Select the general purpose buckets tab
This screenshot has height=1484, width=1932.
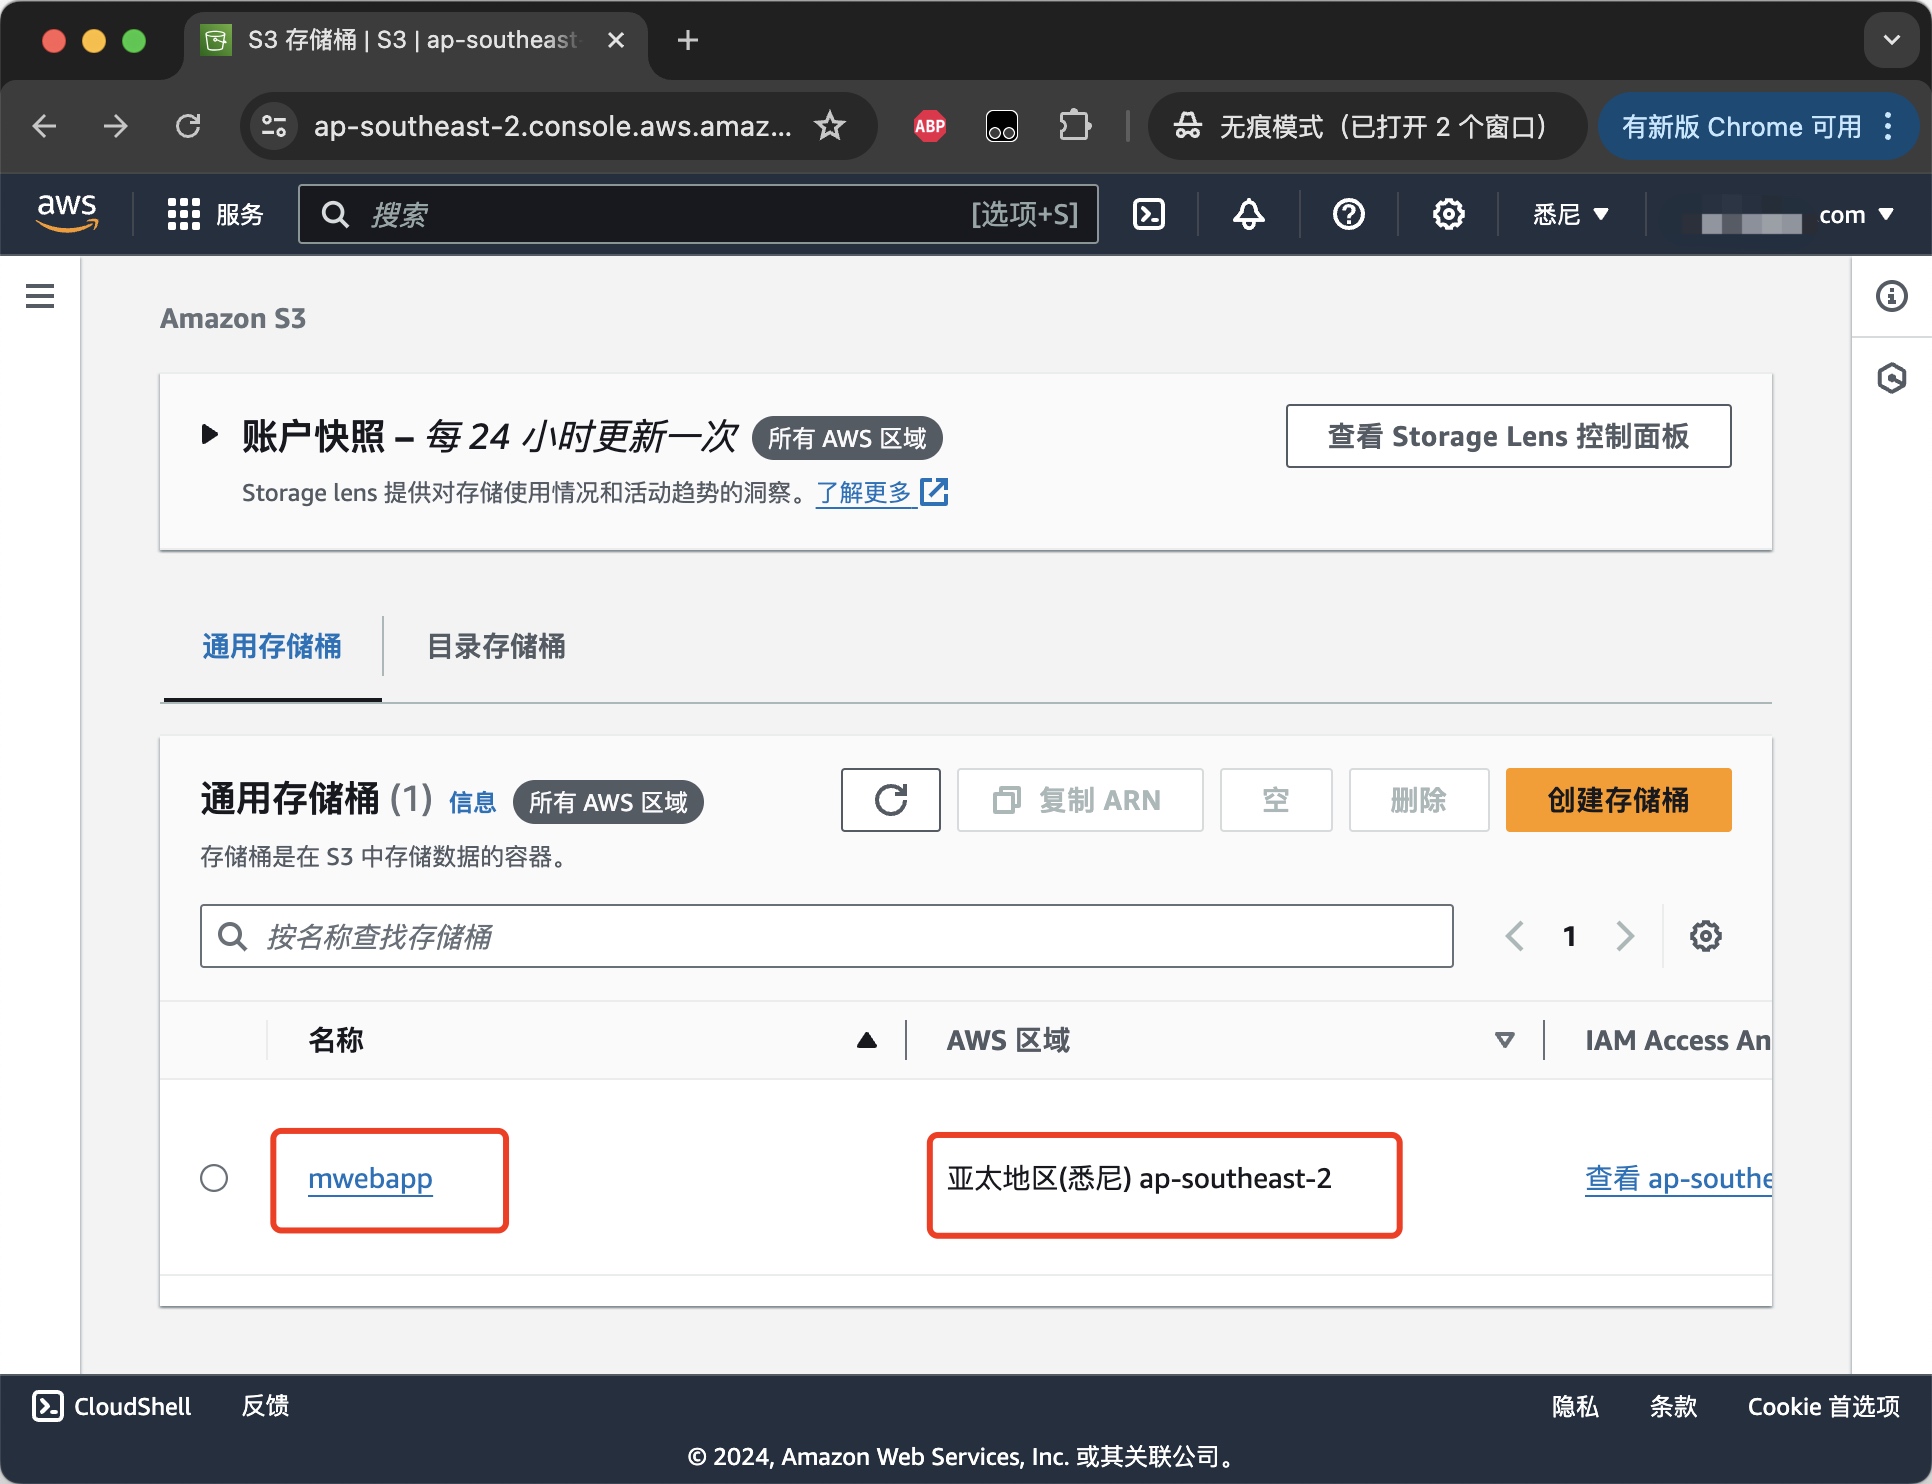(x=271, y=647)
